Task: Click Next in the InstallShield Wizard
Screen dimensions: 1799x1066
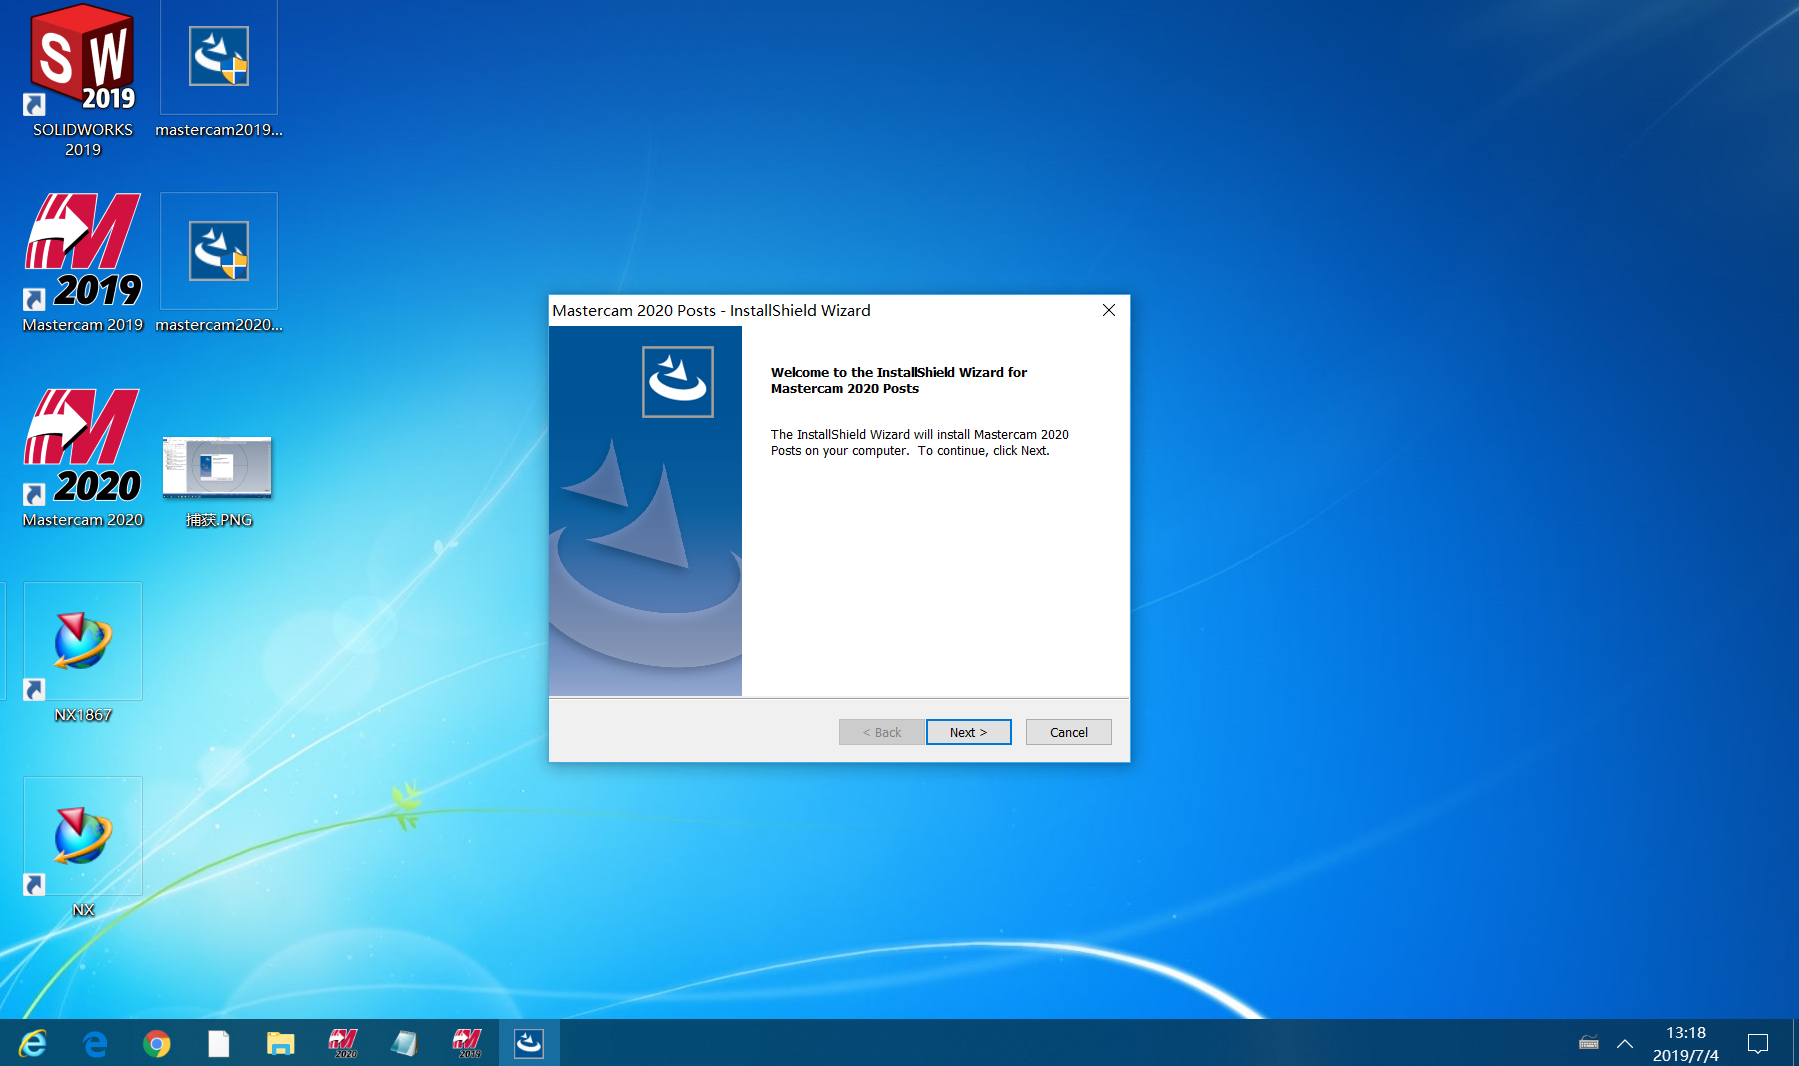Action: pos(968,732)
